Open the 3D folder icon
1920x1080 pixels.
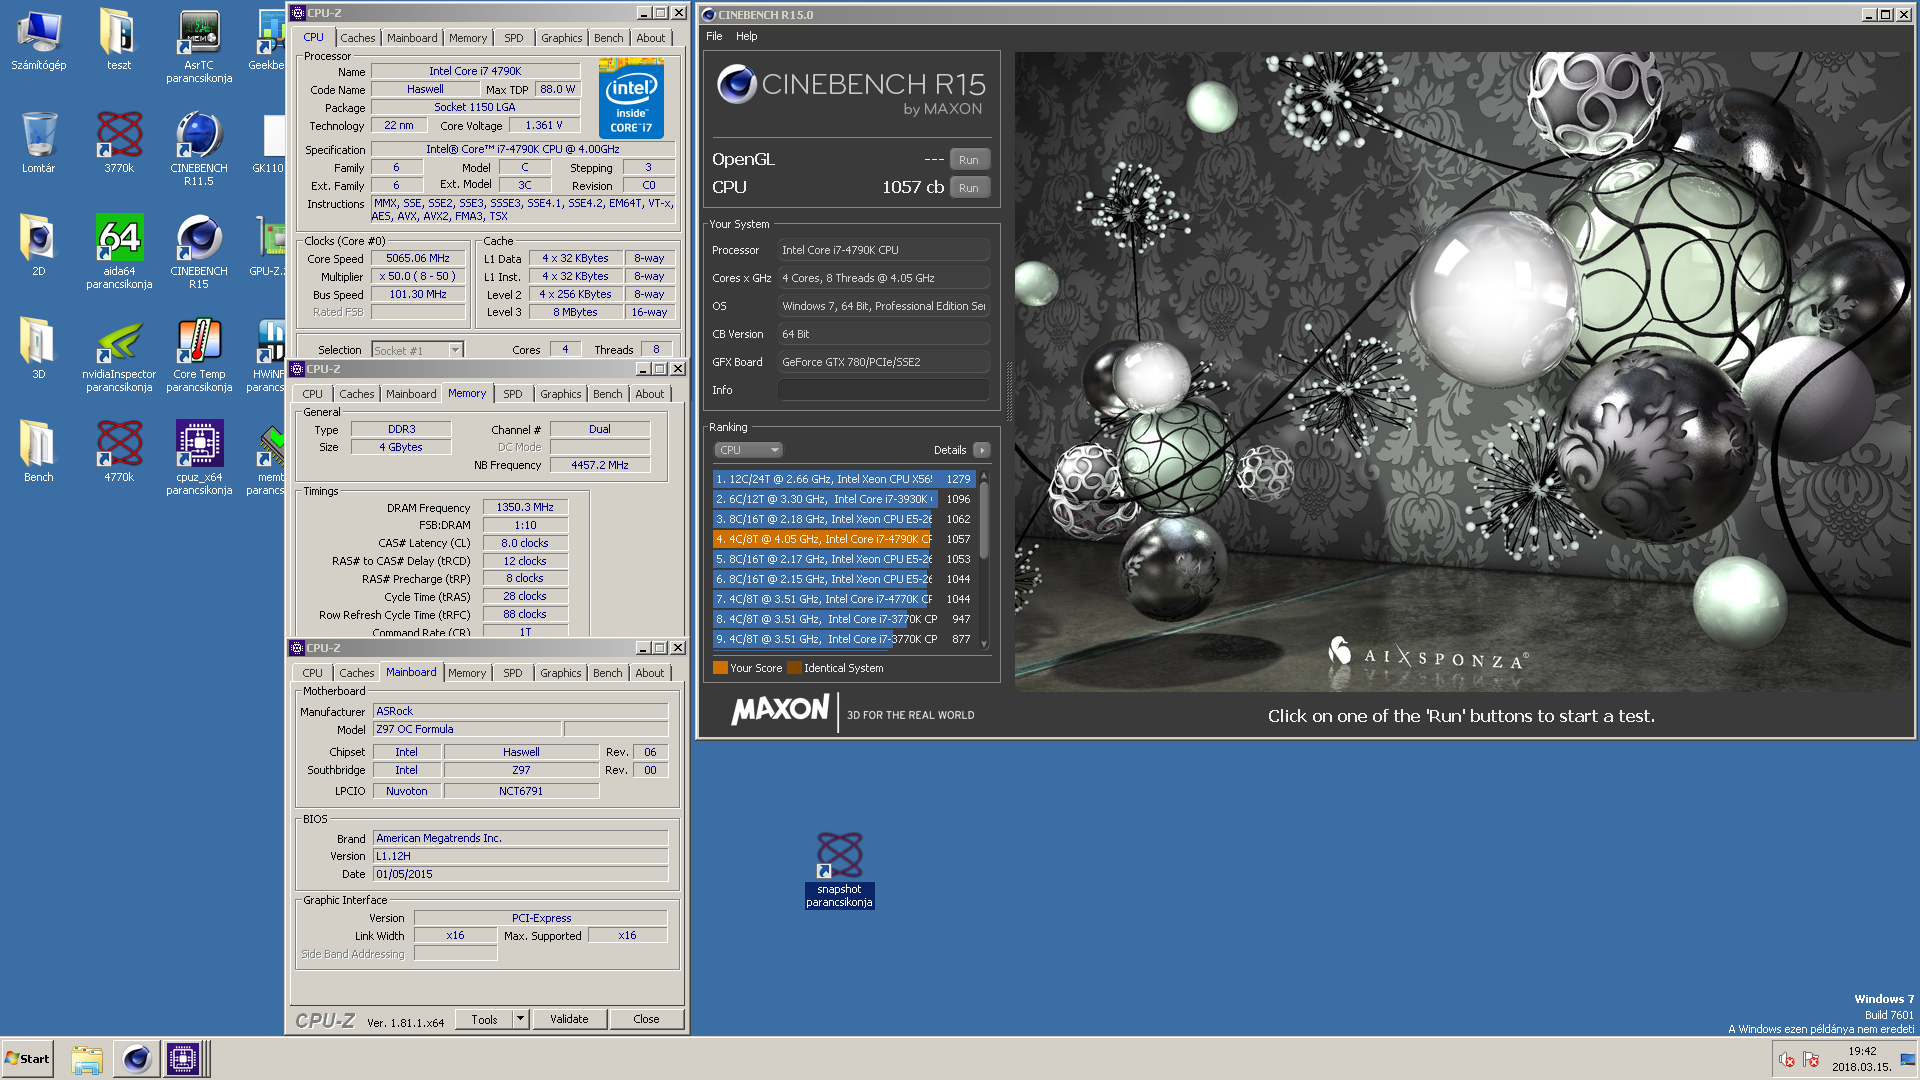tap(38, 349)
